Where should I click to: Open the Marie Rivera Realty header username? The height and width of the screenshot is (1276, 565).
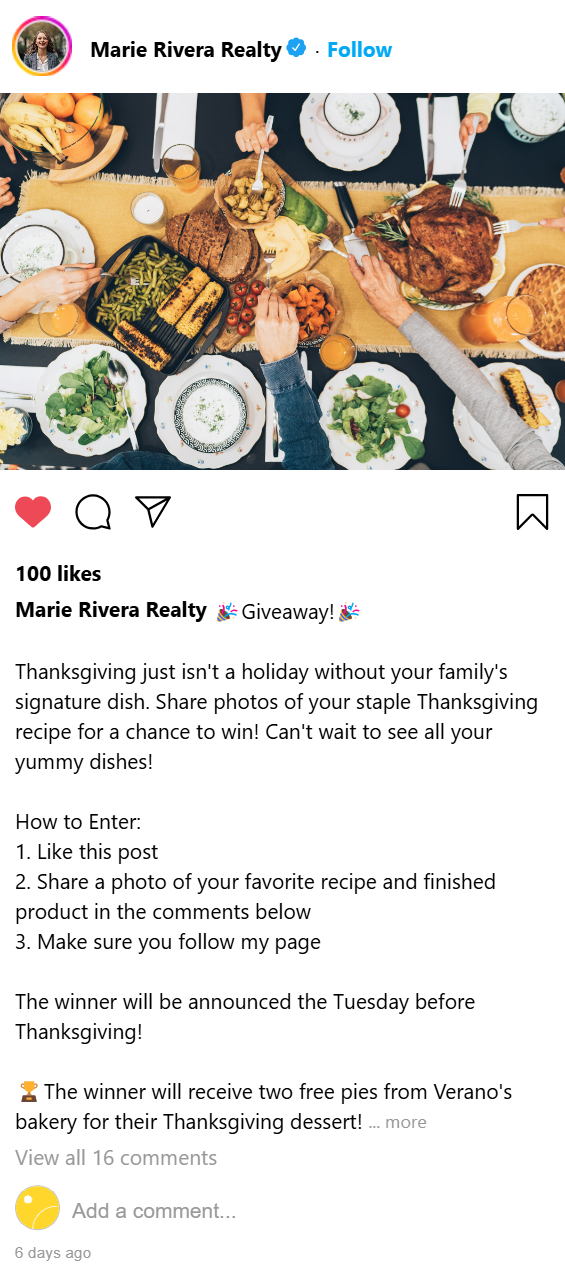coord(186,49)
